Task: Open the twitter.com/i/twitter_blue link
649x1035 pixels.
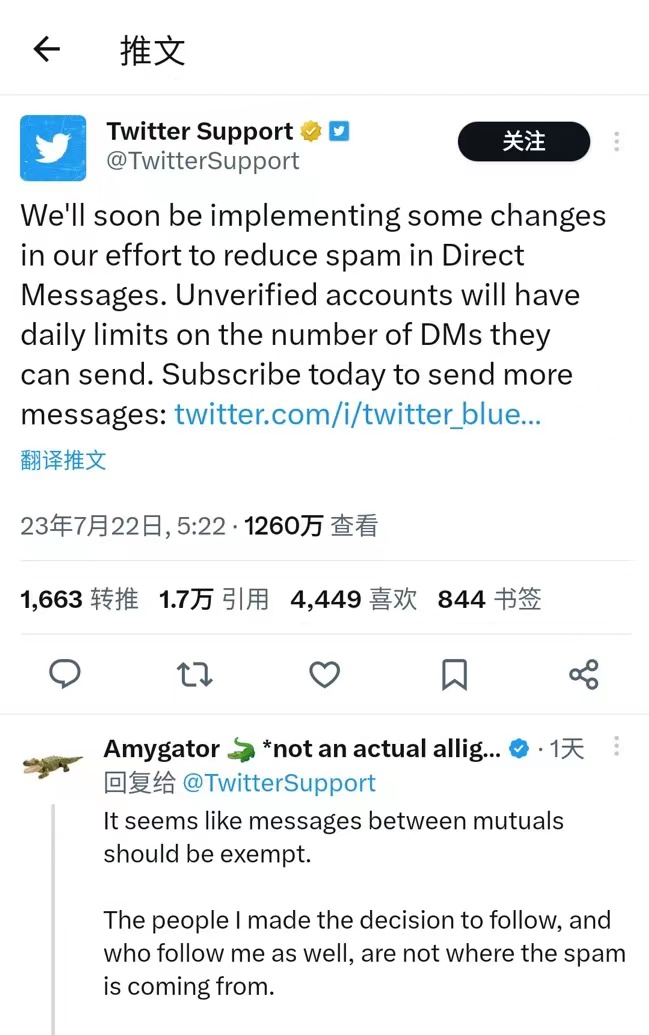Action: click(x=357, y=415)
